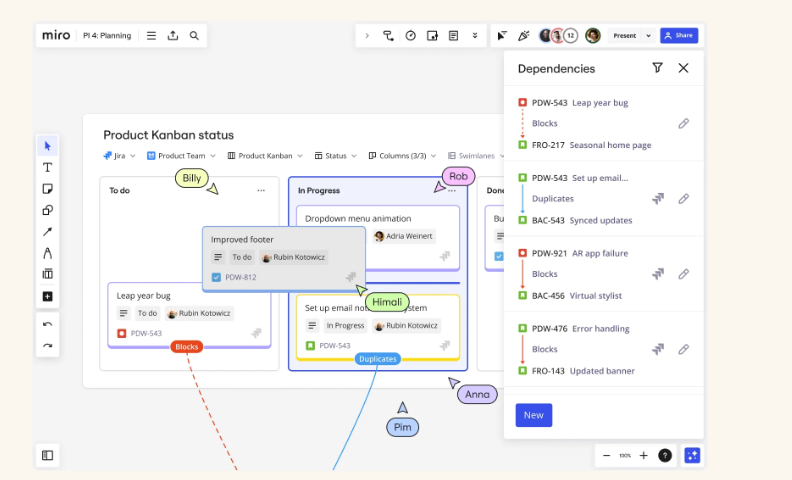Choose the connection line arrow tool
The width and height of the screenshot is (792, 480).
click(x=47, y=232)
